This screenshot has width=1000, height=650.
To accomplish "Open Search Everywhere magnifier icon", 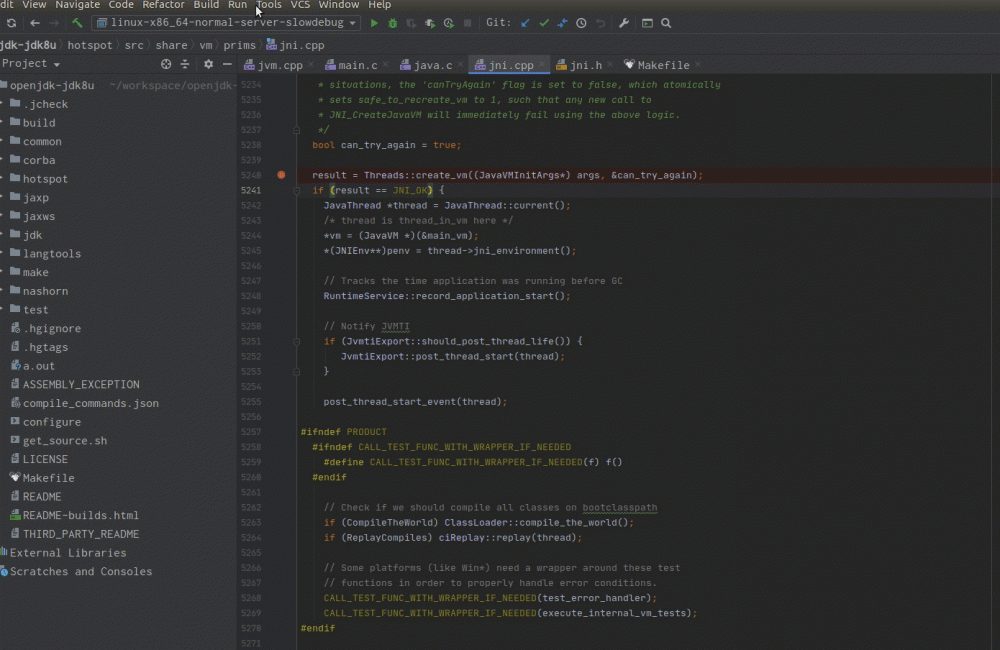I will pos(666,23).
